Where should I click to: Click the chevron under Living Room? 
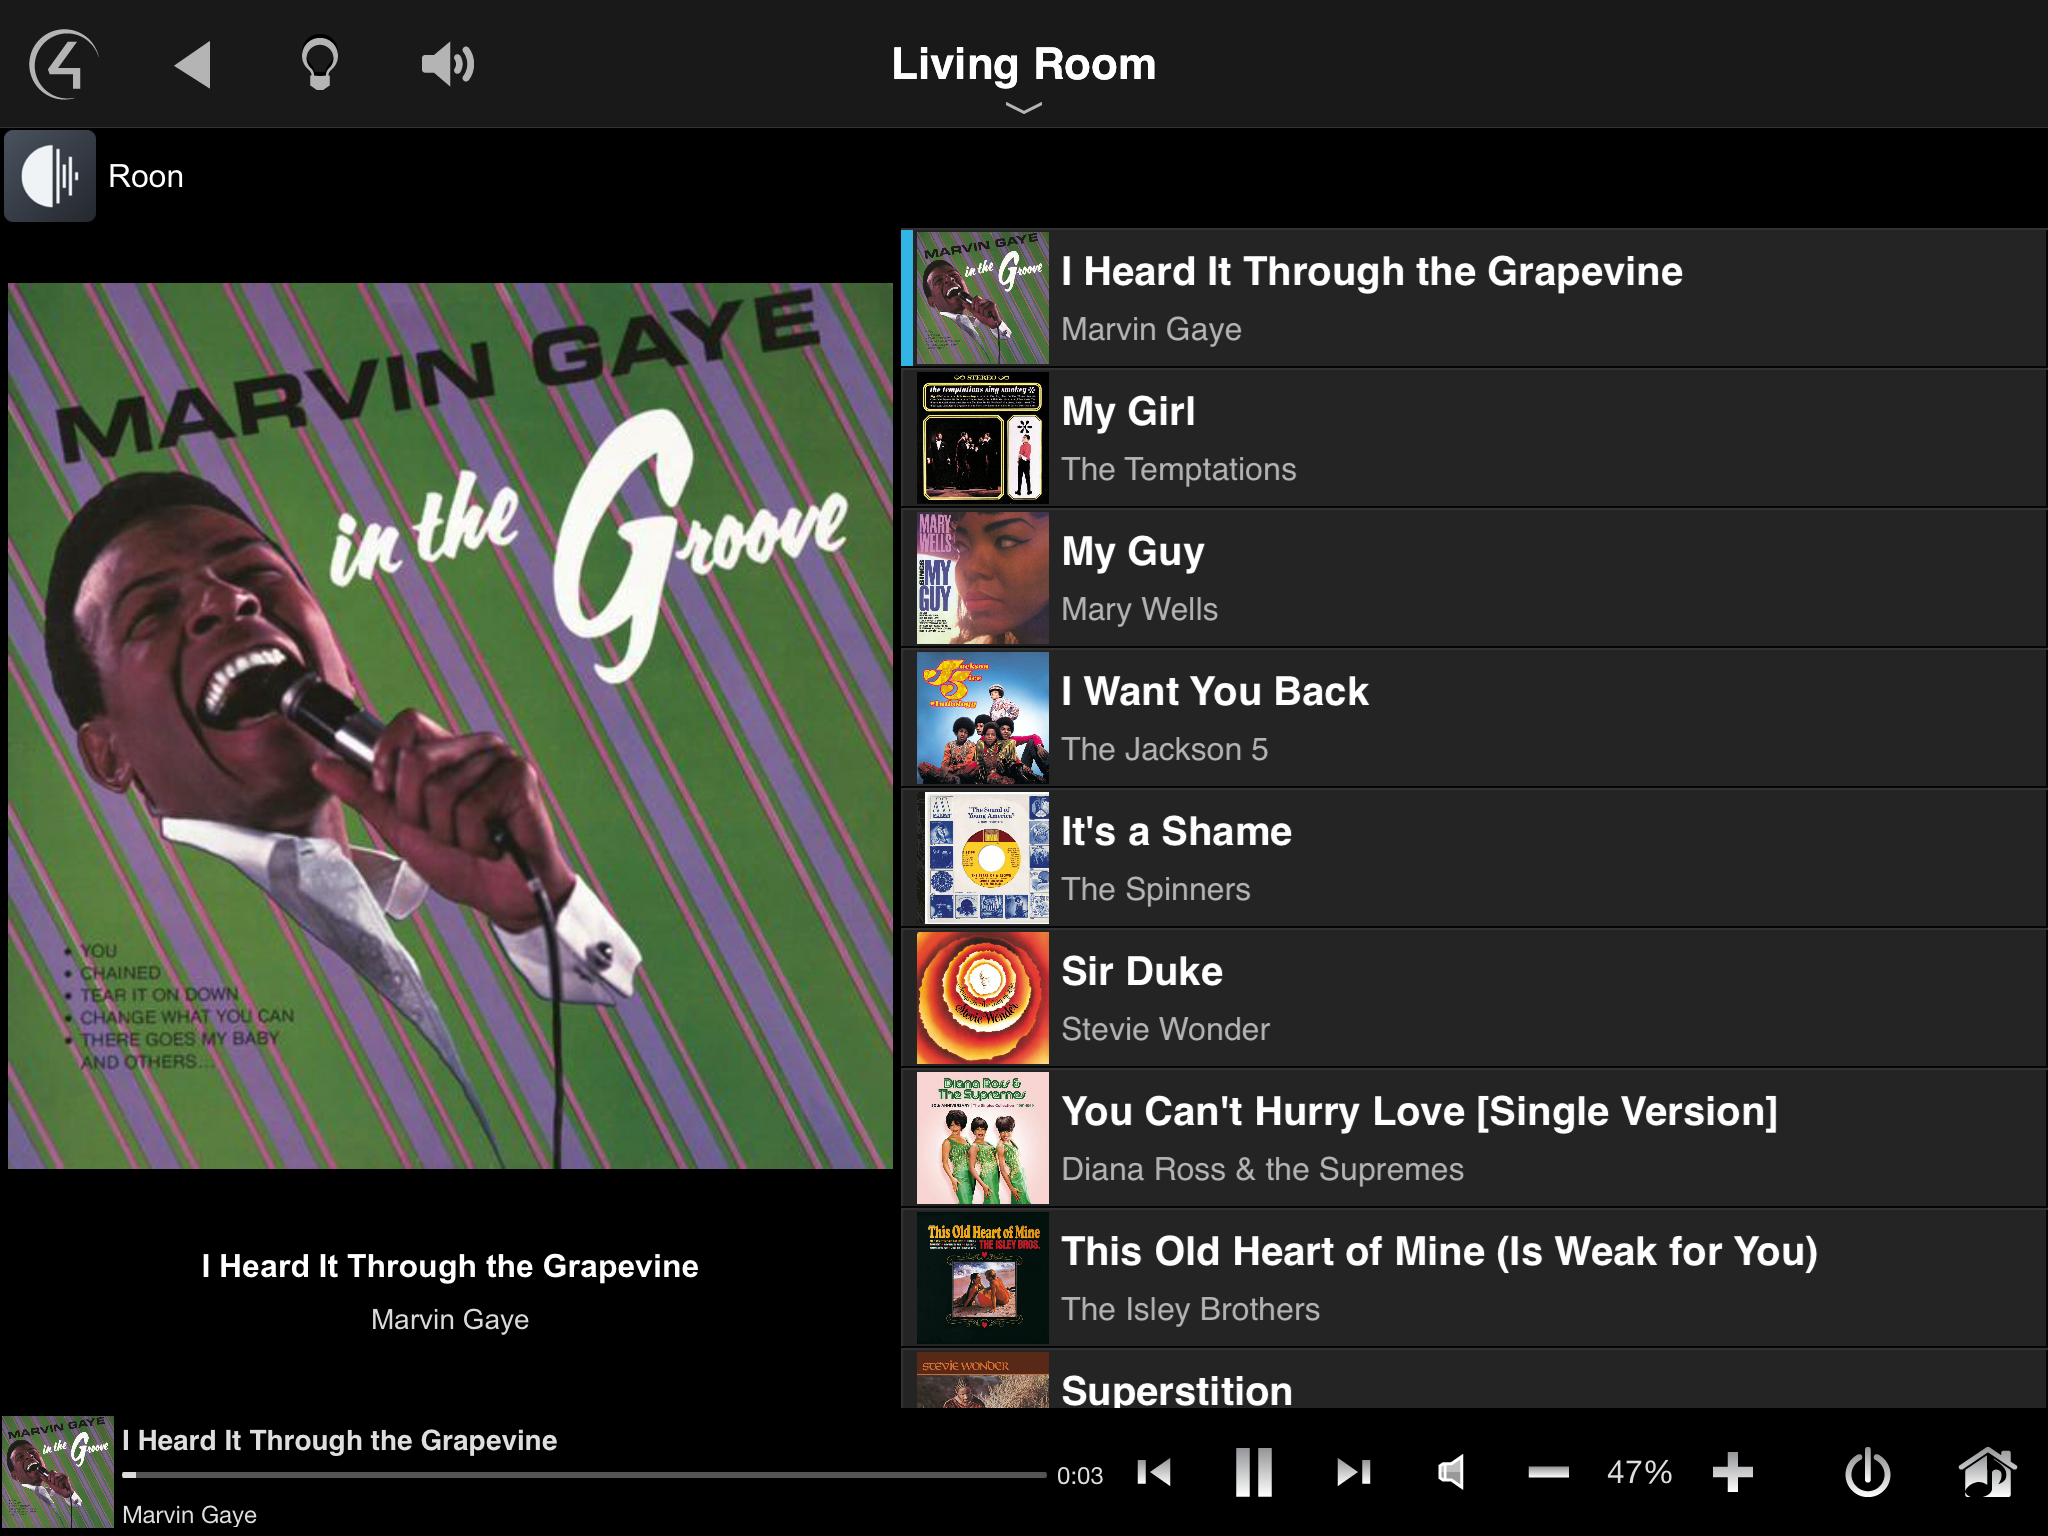(x=1023, y=108)
